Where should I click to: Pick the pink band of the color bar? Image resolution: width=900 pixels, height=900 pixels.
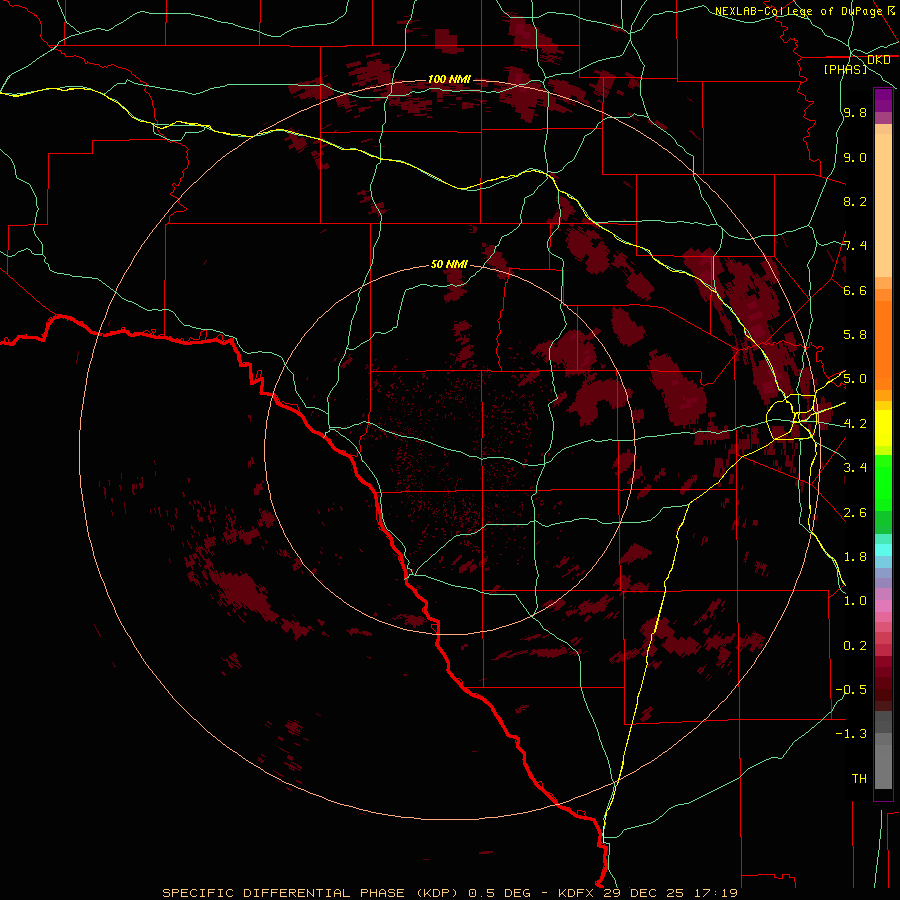883,606
